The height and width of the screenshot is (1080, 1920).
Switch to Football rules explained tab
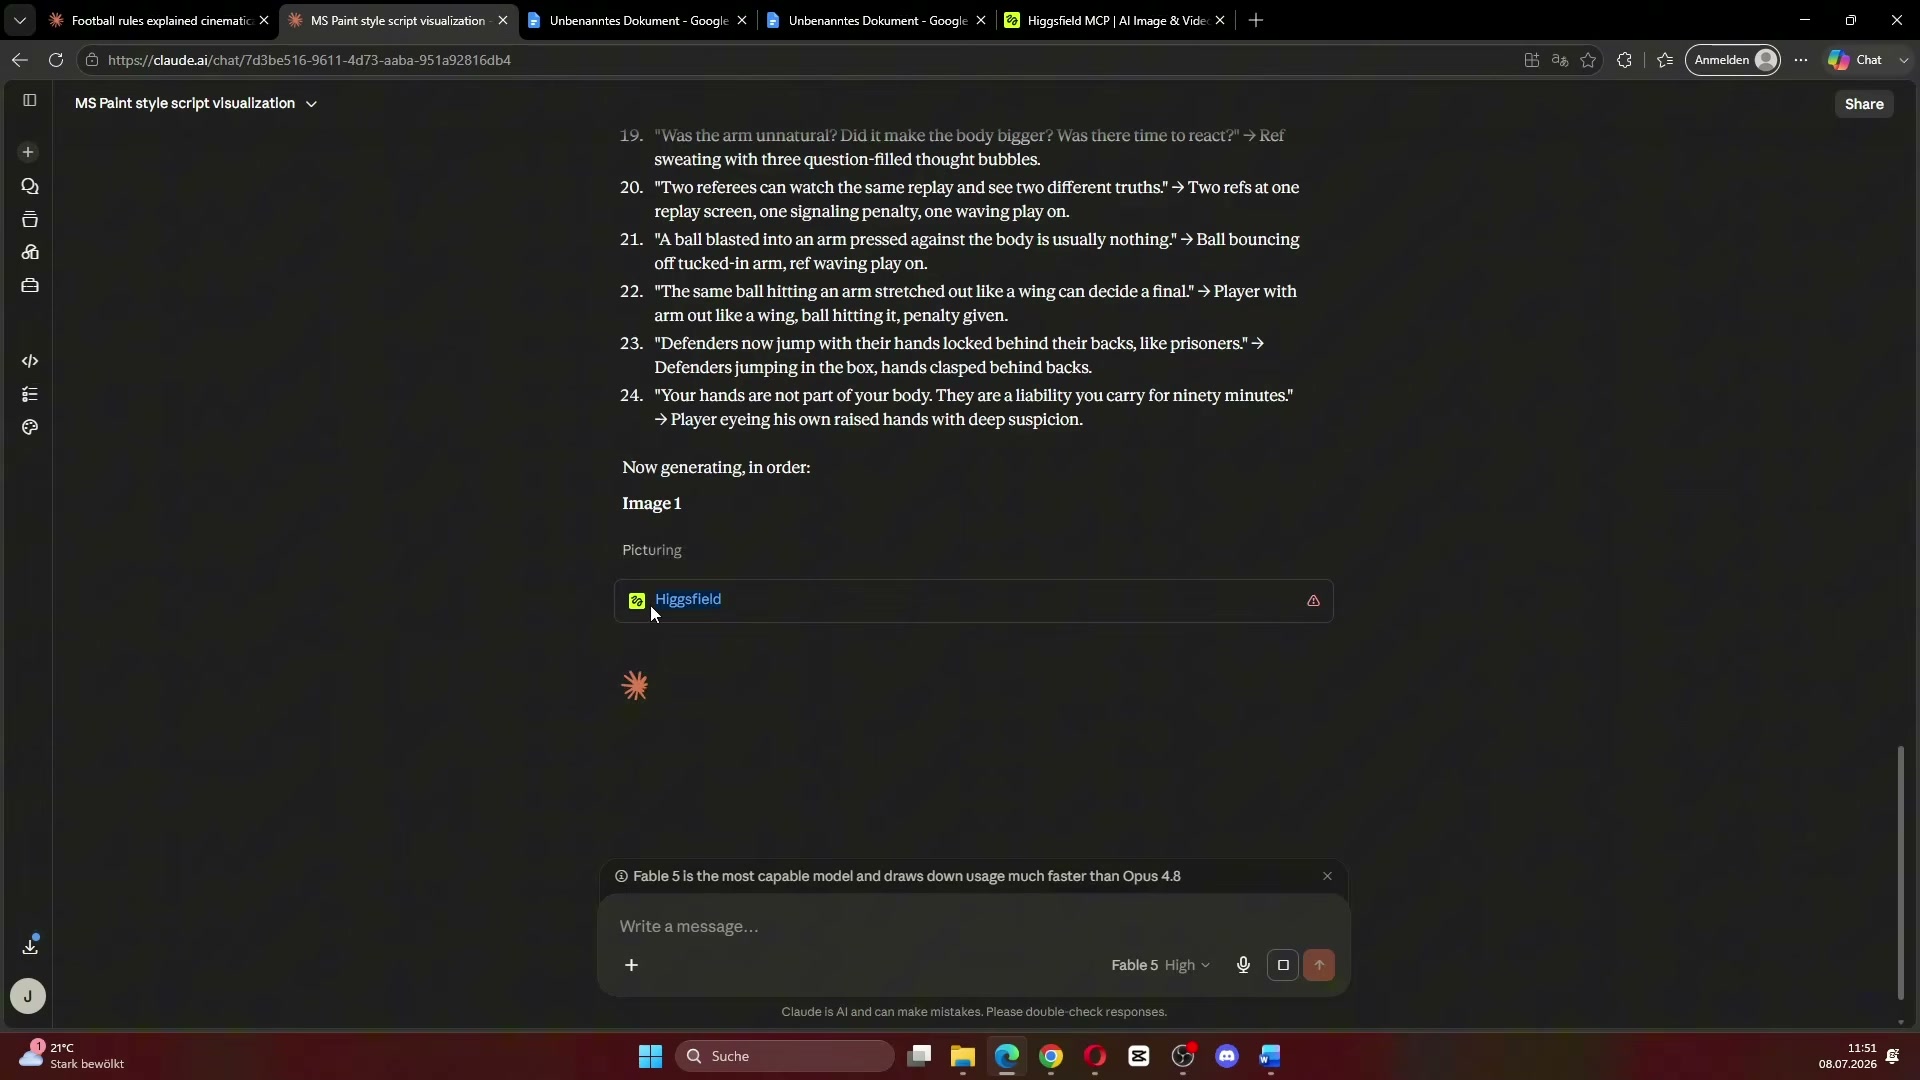(x=161, y=20)
